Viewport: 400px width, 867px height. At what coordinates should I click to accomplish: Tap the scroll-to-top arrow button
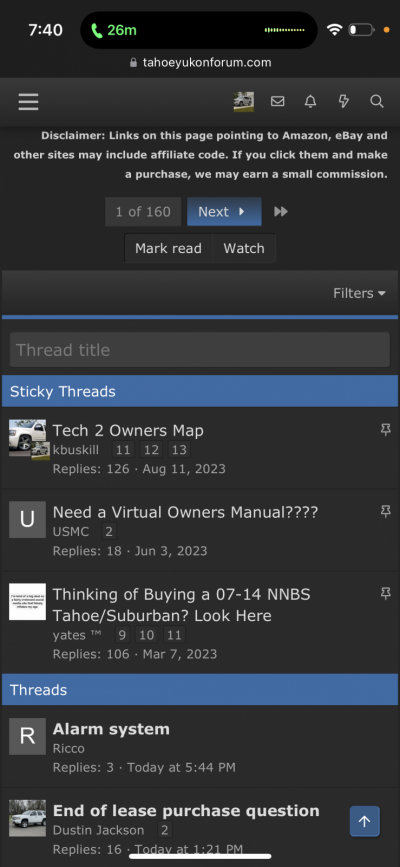[x=365, y=821]
